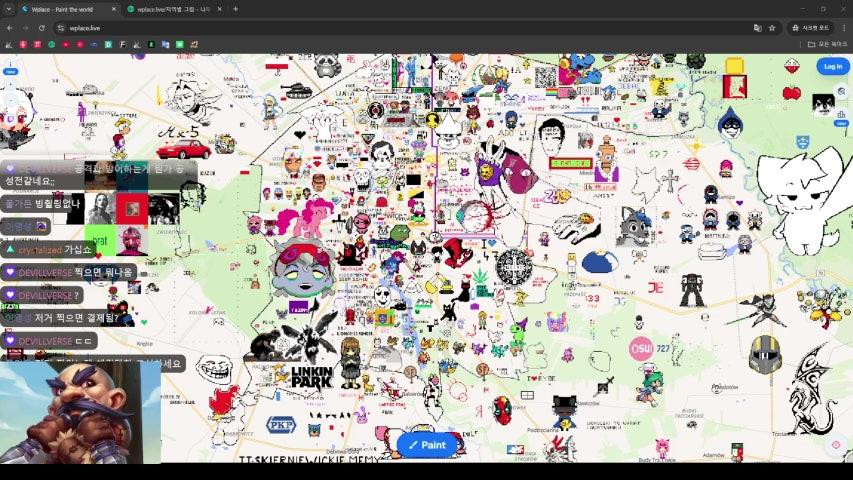Open the F bookmark icon
Screen dimensions: 853x480
coord(122,45)
